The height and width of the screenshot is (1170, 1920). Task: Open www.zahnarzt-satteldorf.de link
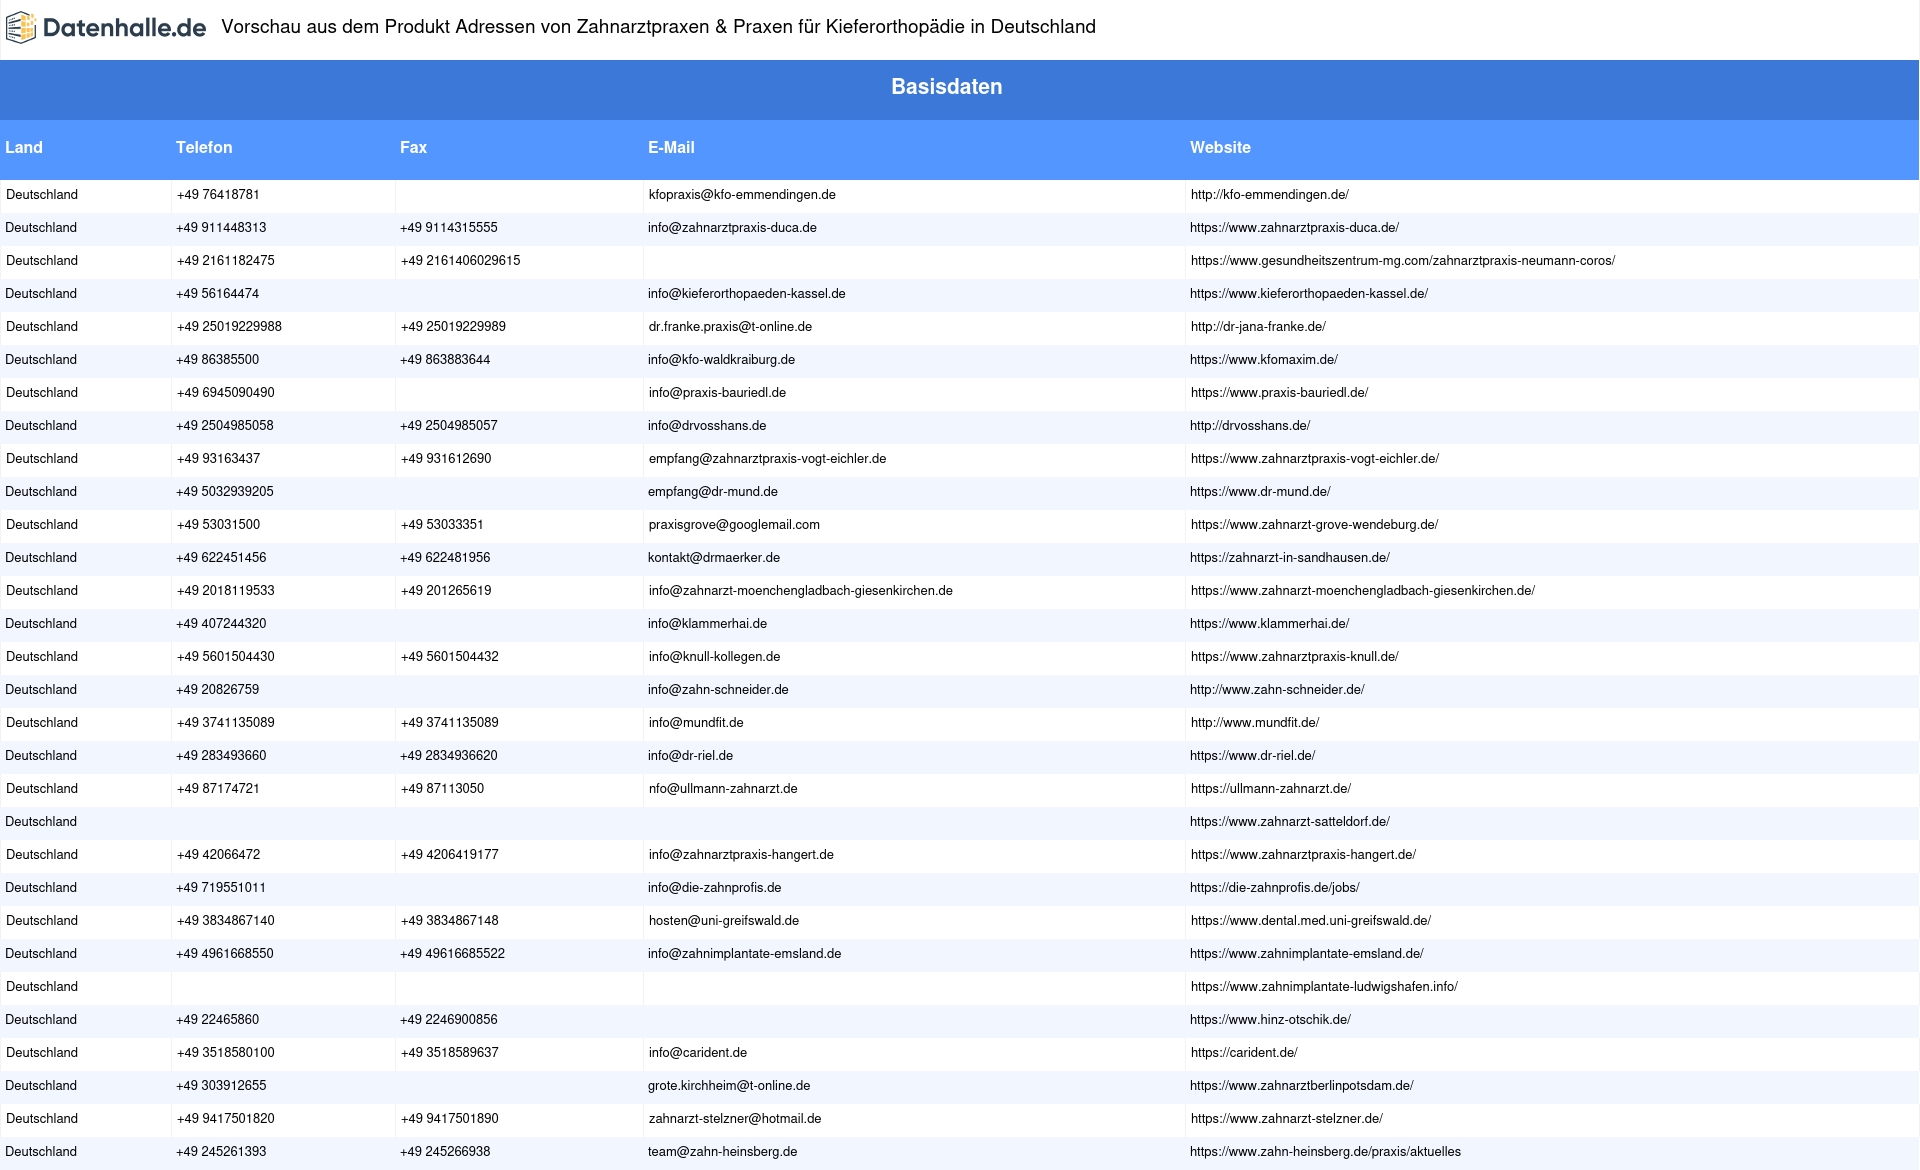(x=1290, y=822)
